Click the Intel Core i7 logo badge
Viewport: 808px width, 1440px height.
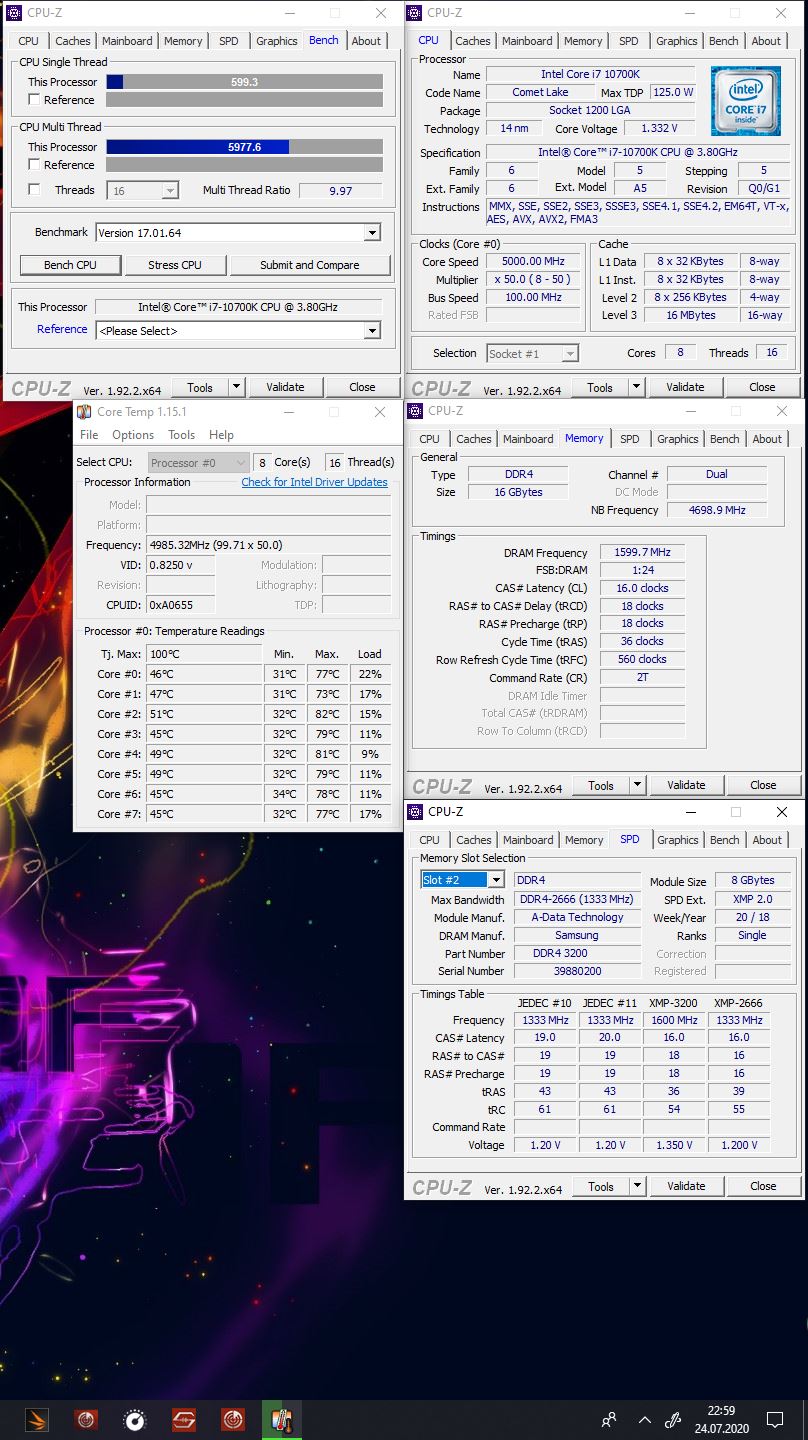pos(745,101)
